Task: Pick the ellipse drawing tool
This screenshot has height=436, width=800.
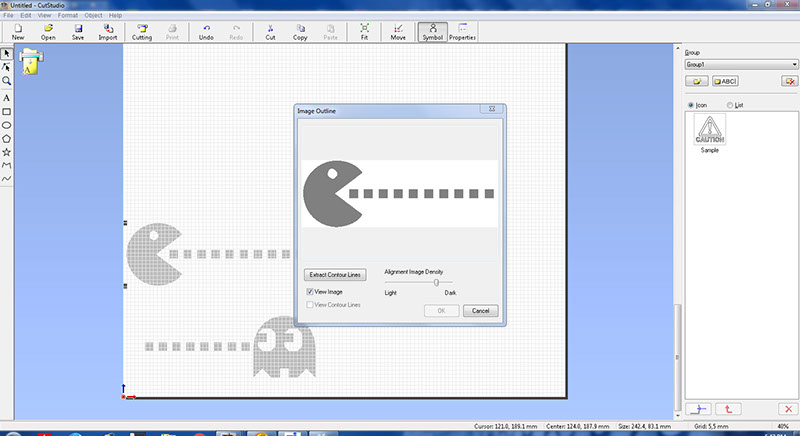Action: click(7, 125)
